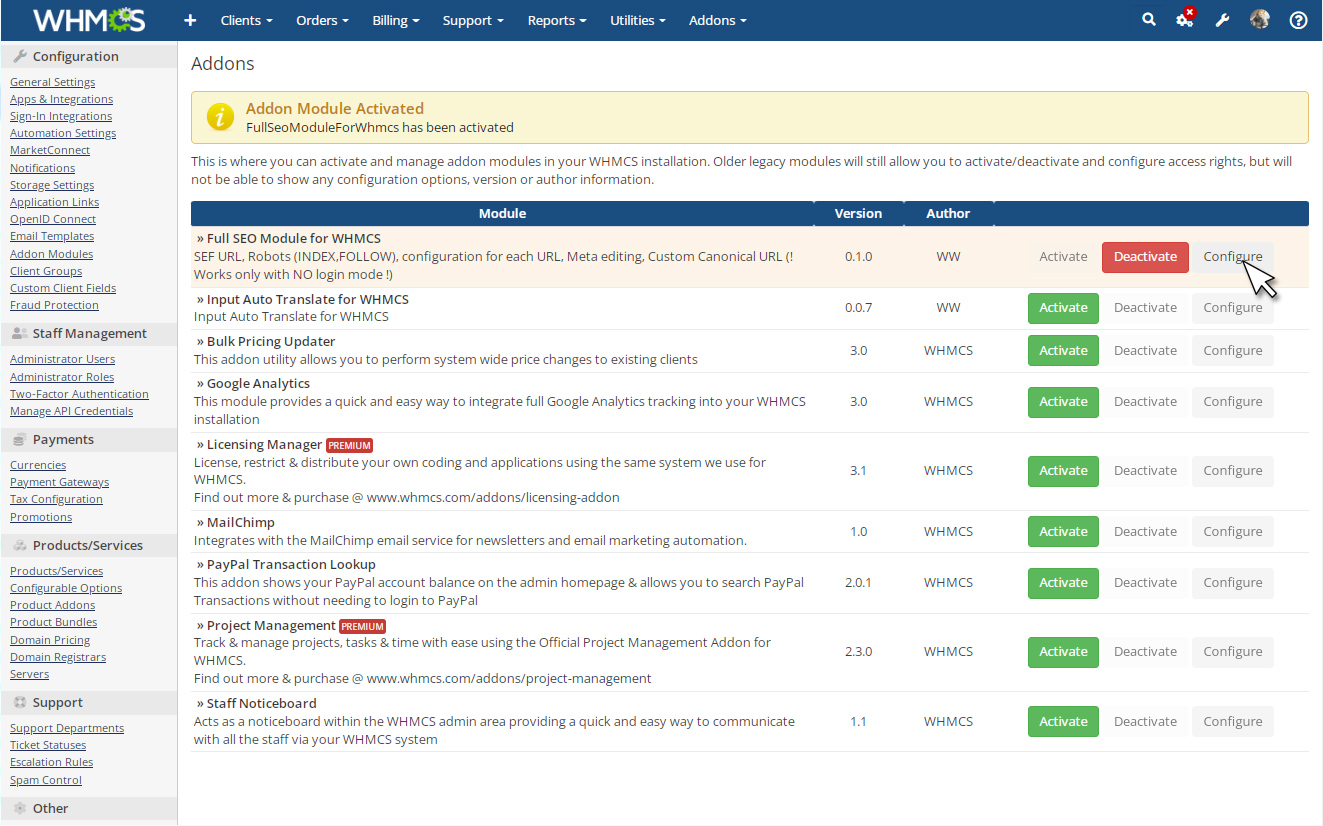Open General Settings in sidebar
The height and width of the screenshot is (826, 1323).
(x=53, y=82)
